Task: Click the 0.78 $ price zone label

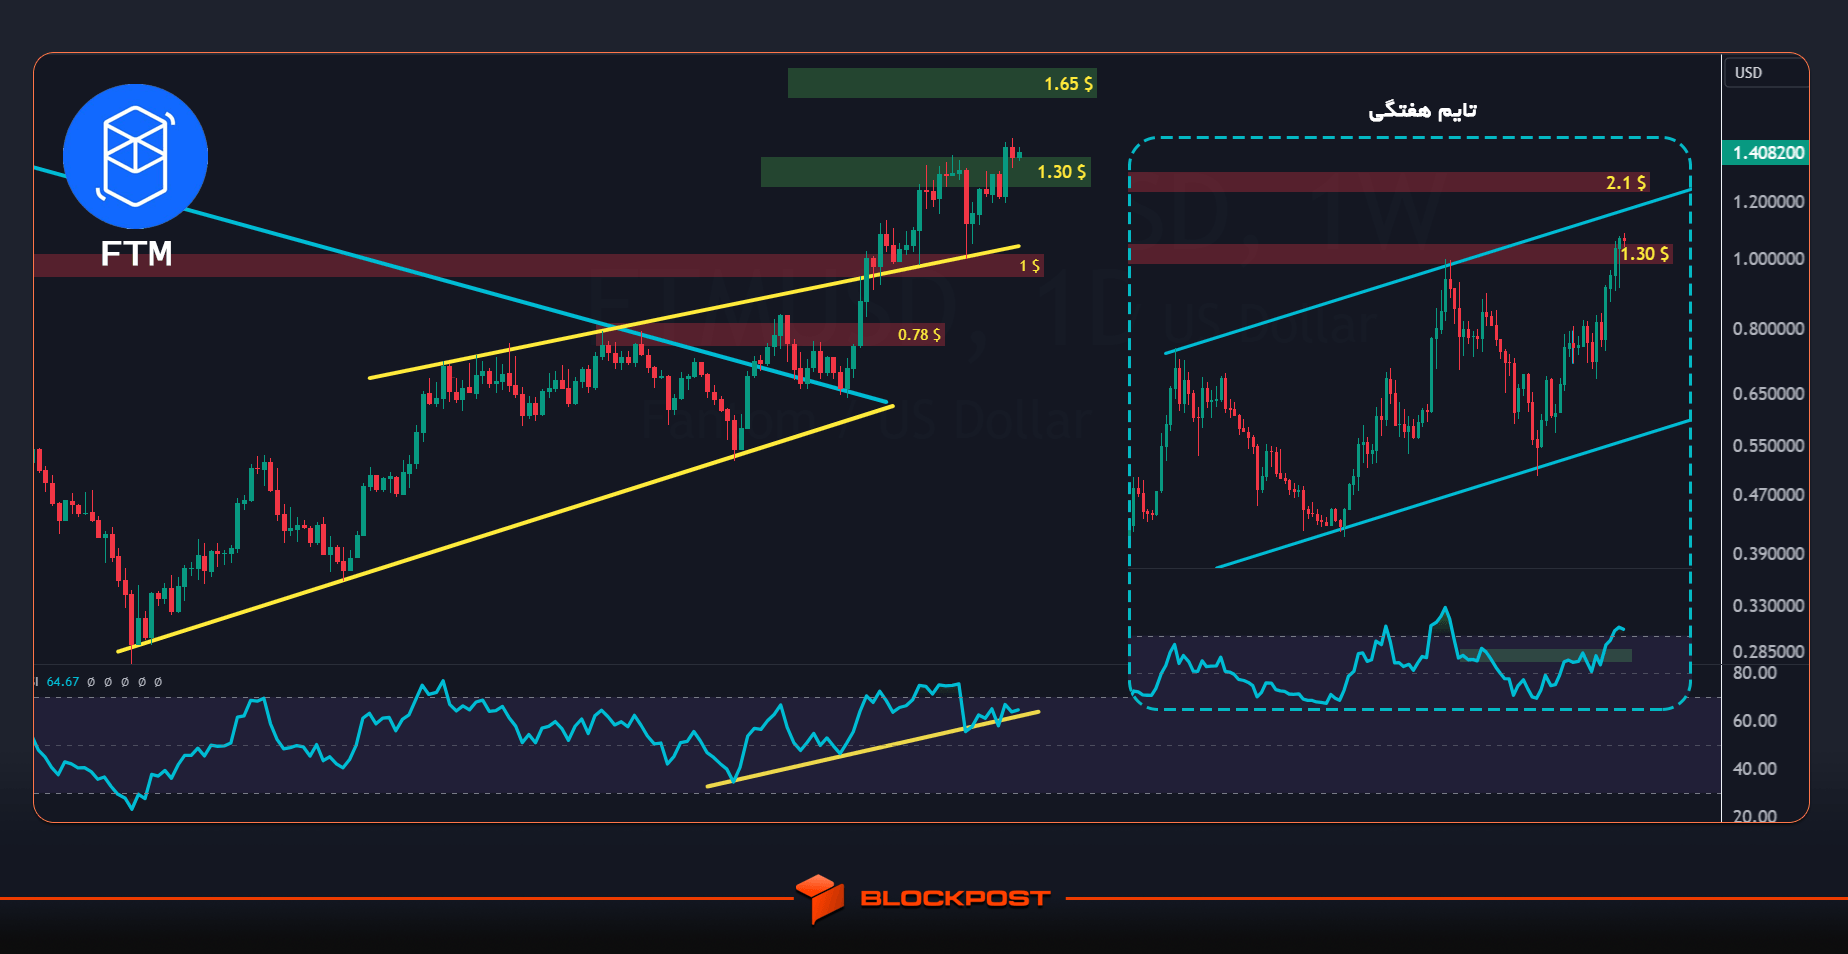Action: click(919, 335)
